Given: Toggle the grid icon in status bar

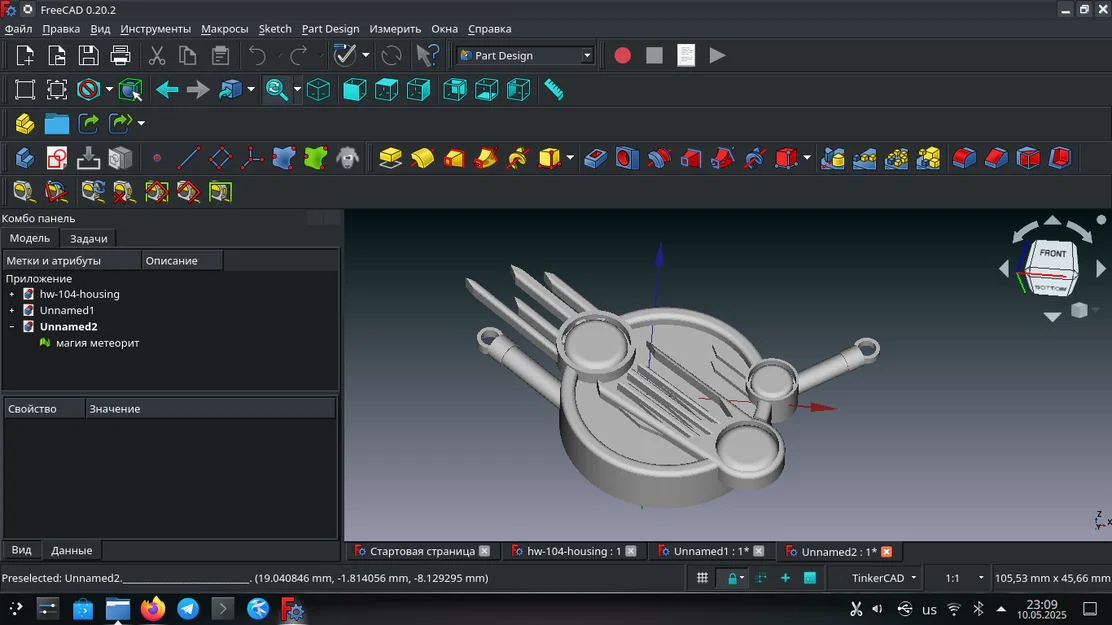Looking at the screenshot, I should pos(702,578).
